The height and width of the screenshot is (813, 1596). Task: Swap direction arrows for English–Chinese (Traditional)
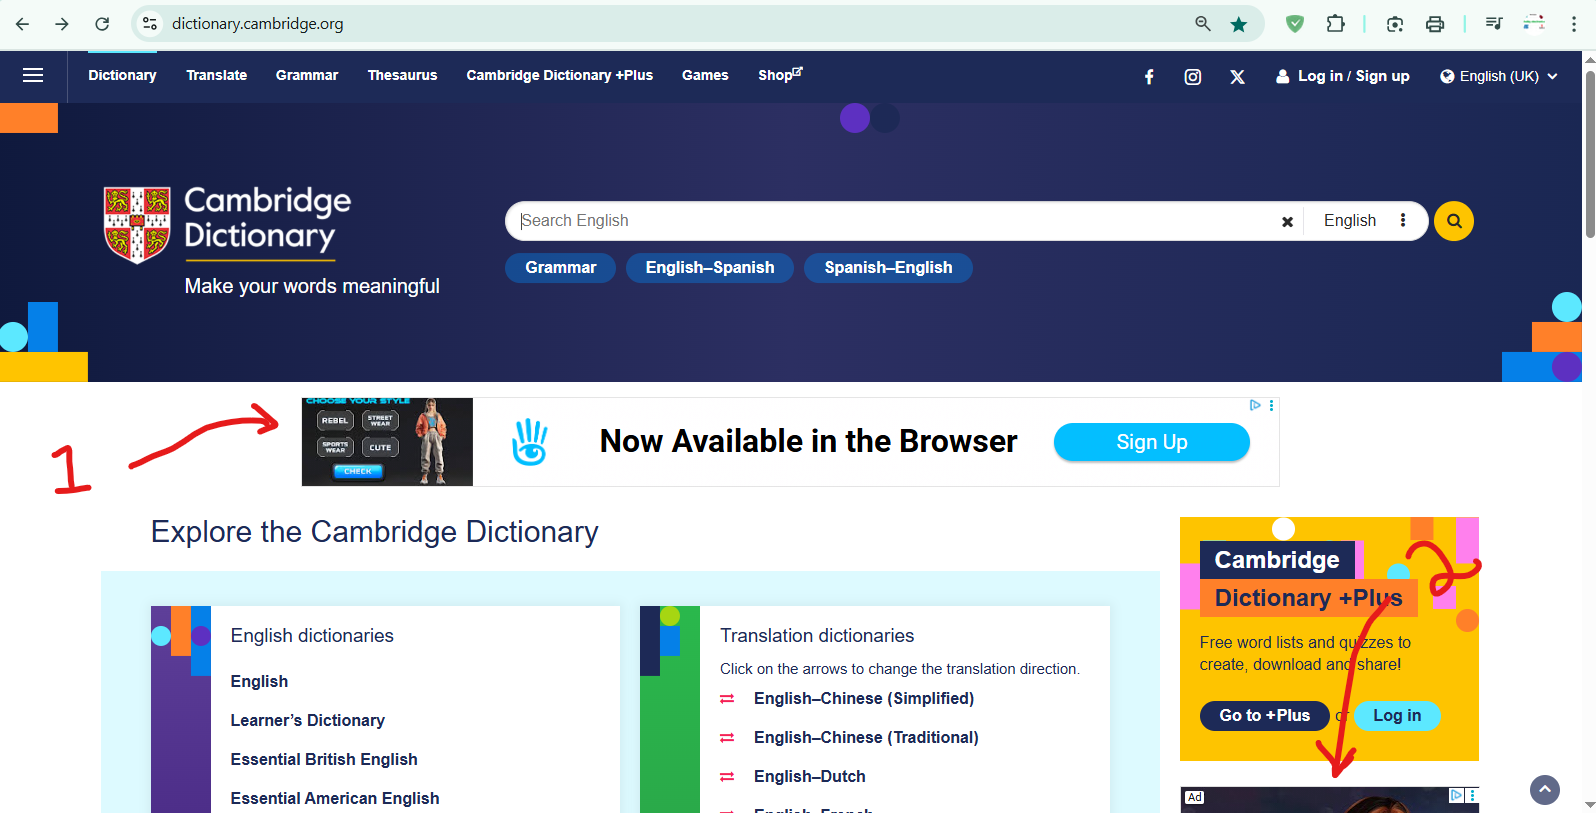(x=727, y=738)
